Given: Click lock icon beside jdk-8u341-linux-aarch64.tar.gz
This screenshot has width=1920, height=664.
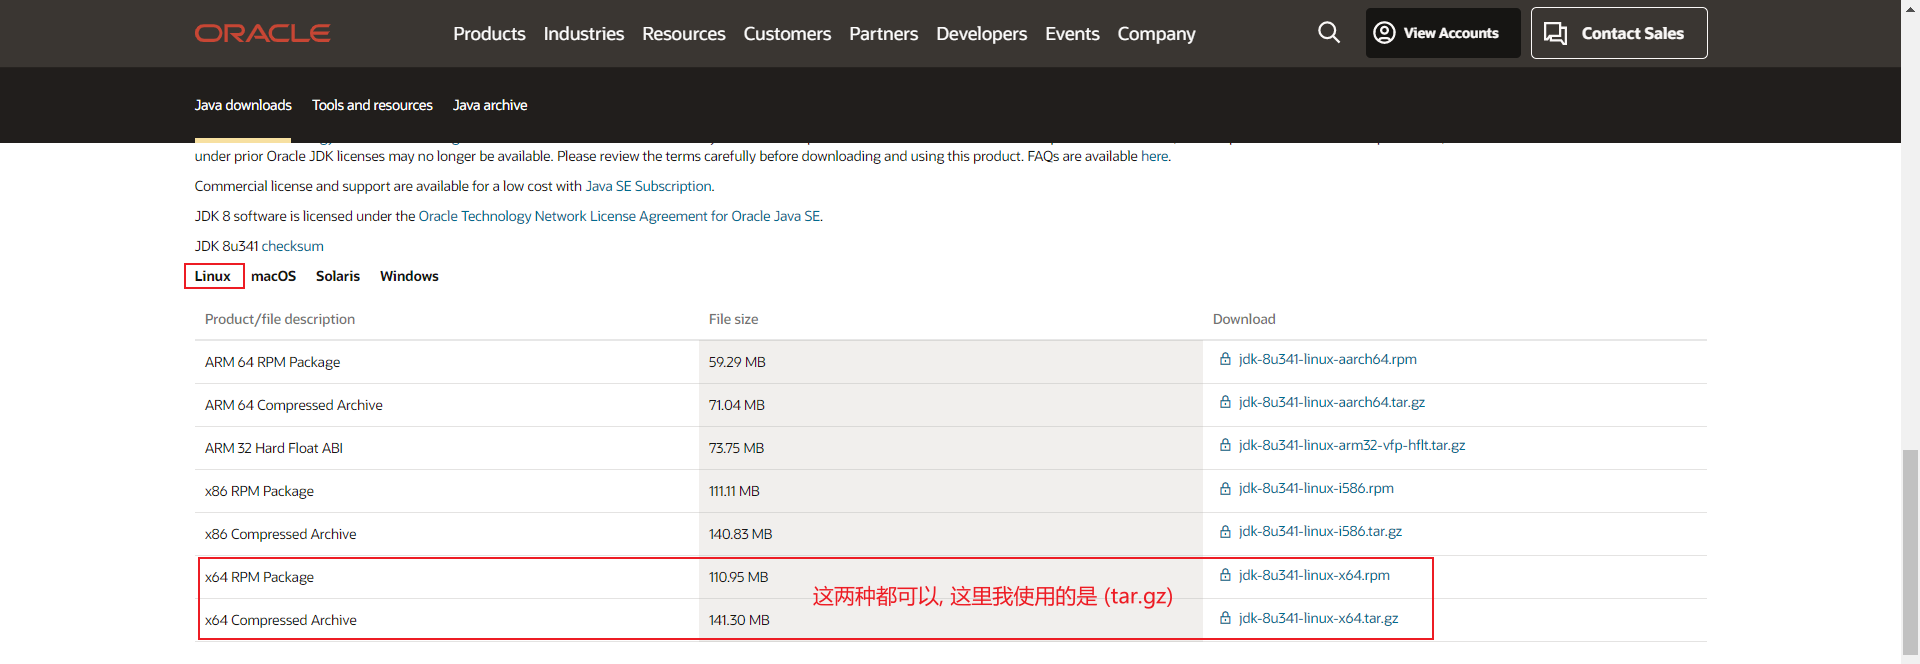Looking at the screenshot, I should pyautogui.click(x=1225, y=402).
